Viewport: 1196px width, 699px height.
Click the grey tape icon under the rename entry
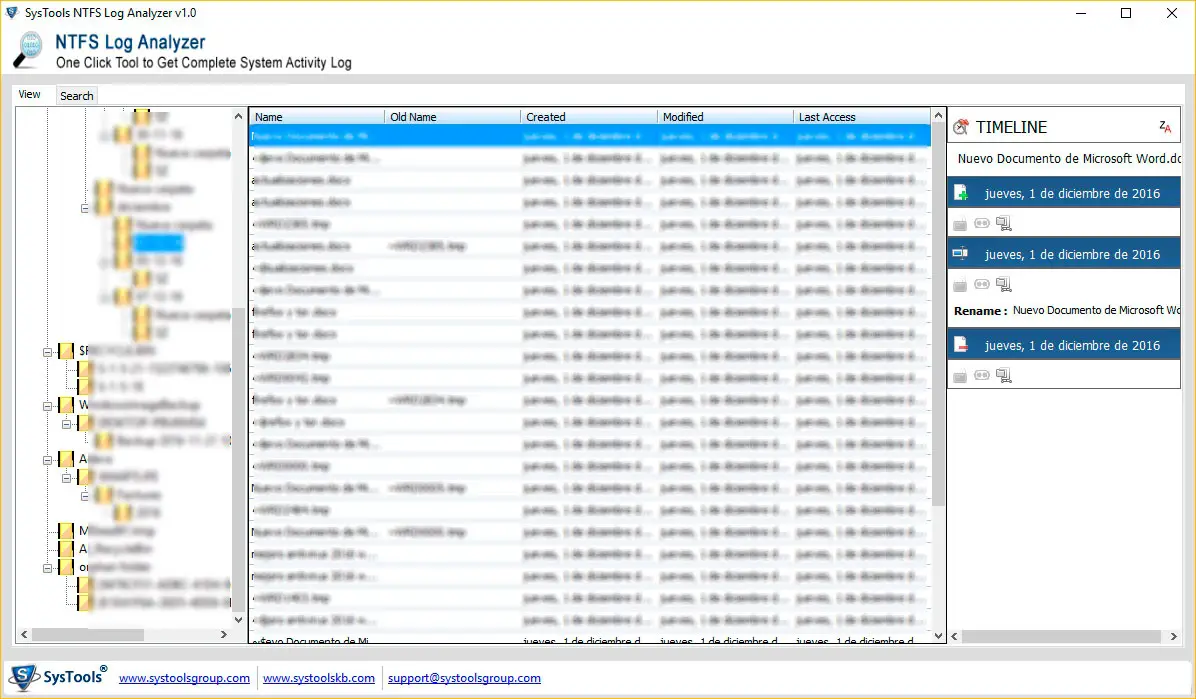pyautogui.click(x=982, y=284)
